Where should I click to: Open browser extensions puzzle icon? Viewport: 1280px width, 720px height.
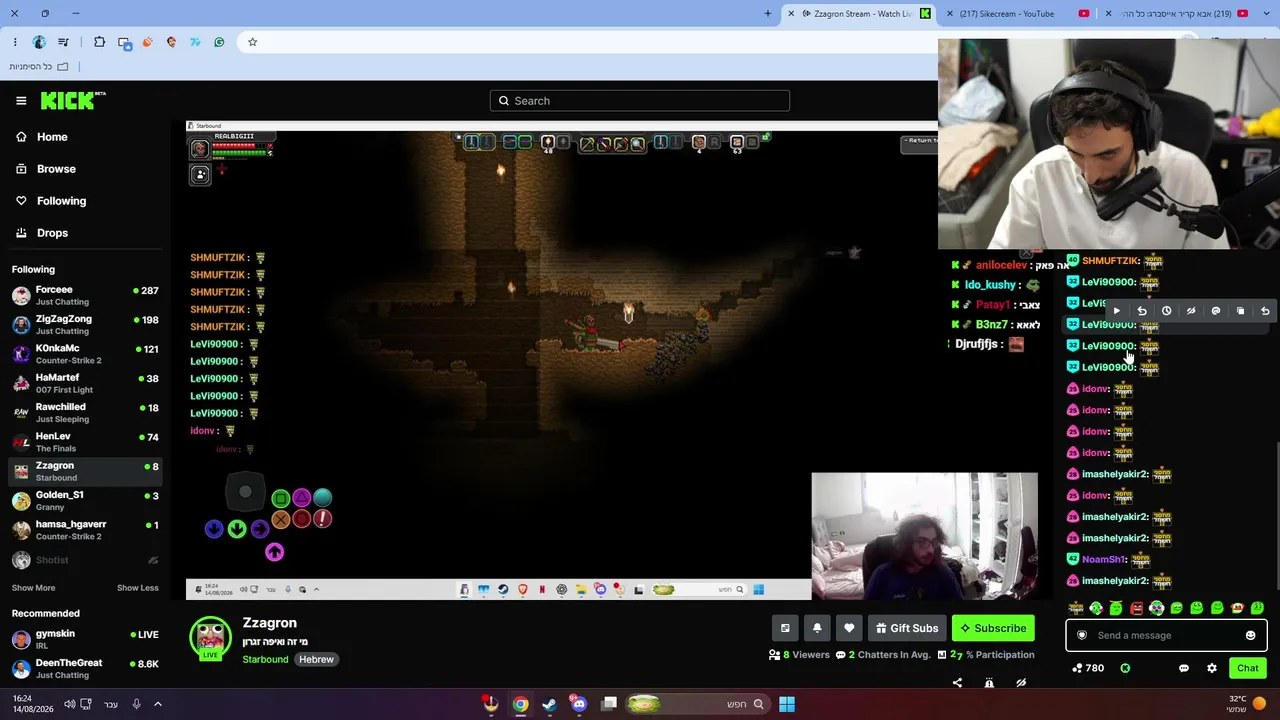99,42
